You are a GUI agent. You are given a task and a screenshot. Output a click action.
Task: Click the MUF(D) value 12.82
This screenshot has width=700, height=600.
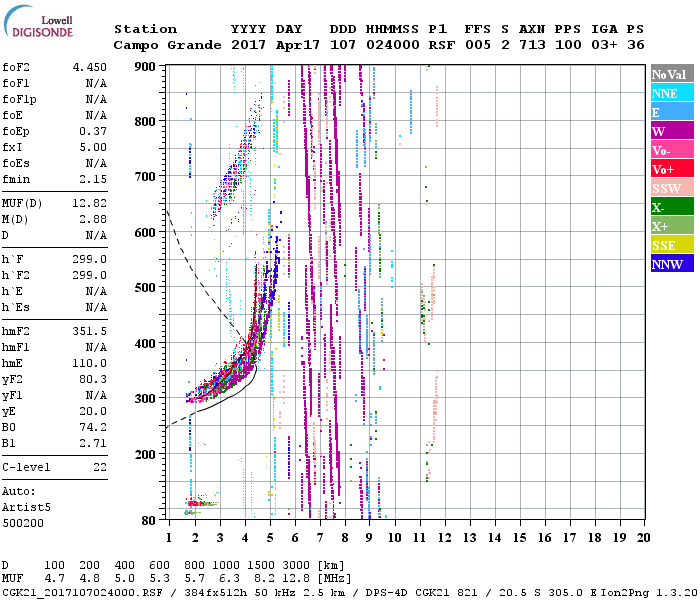(89, 204)
